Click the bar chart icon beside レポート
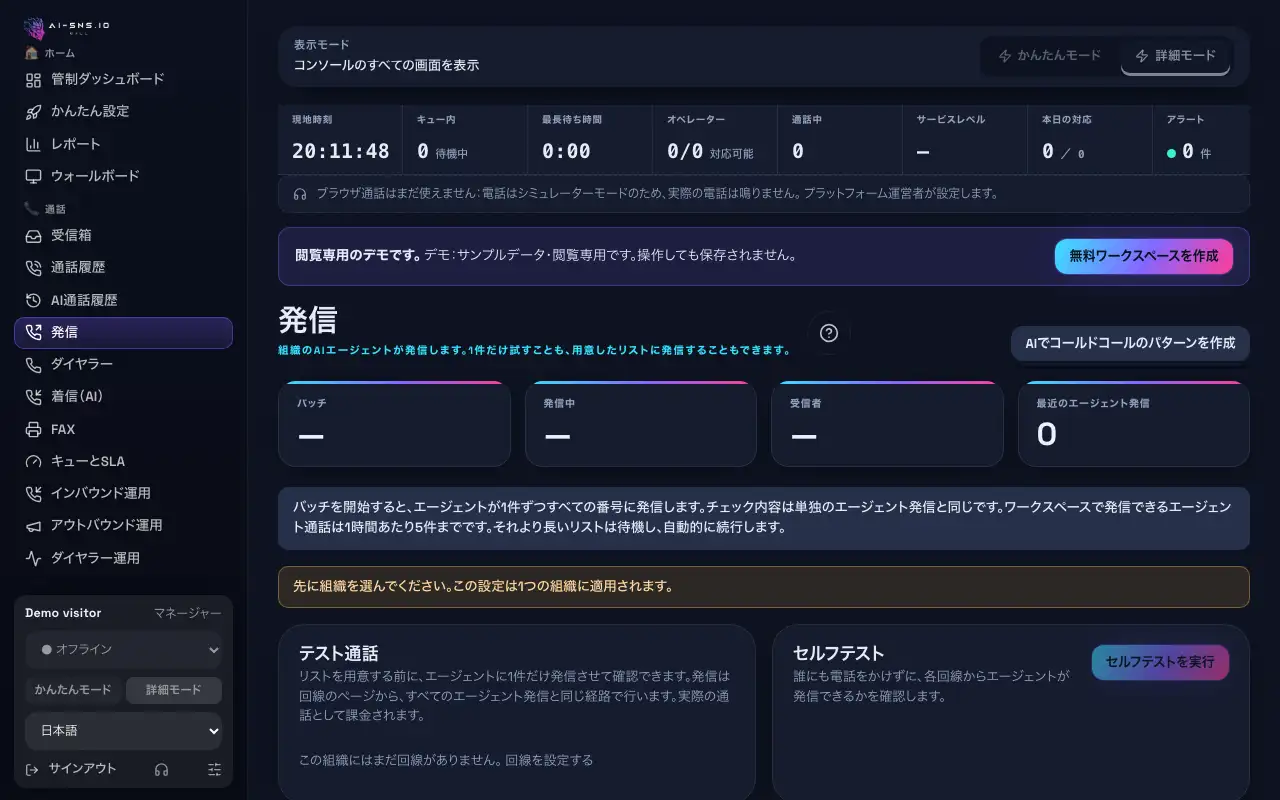The image size is (1280, 800). (33, 144)
